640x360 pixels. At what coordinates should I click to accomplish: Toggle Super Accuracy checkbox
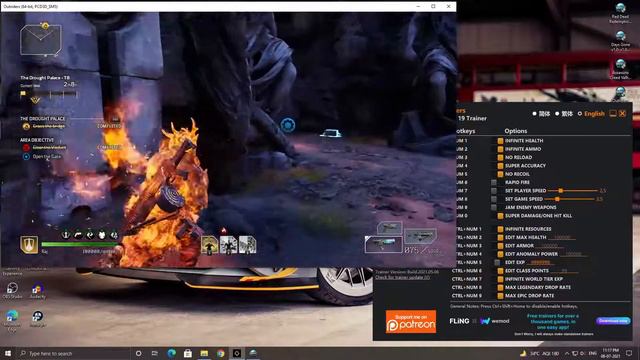click(500, 166)
